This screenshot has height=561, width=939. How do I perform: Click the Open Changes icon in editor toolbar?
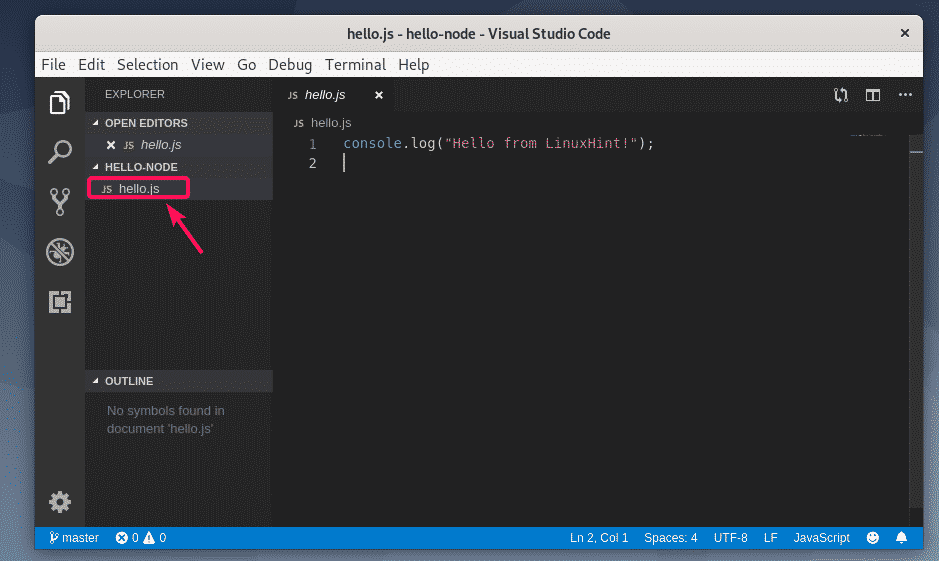[x=841, y=95]
